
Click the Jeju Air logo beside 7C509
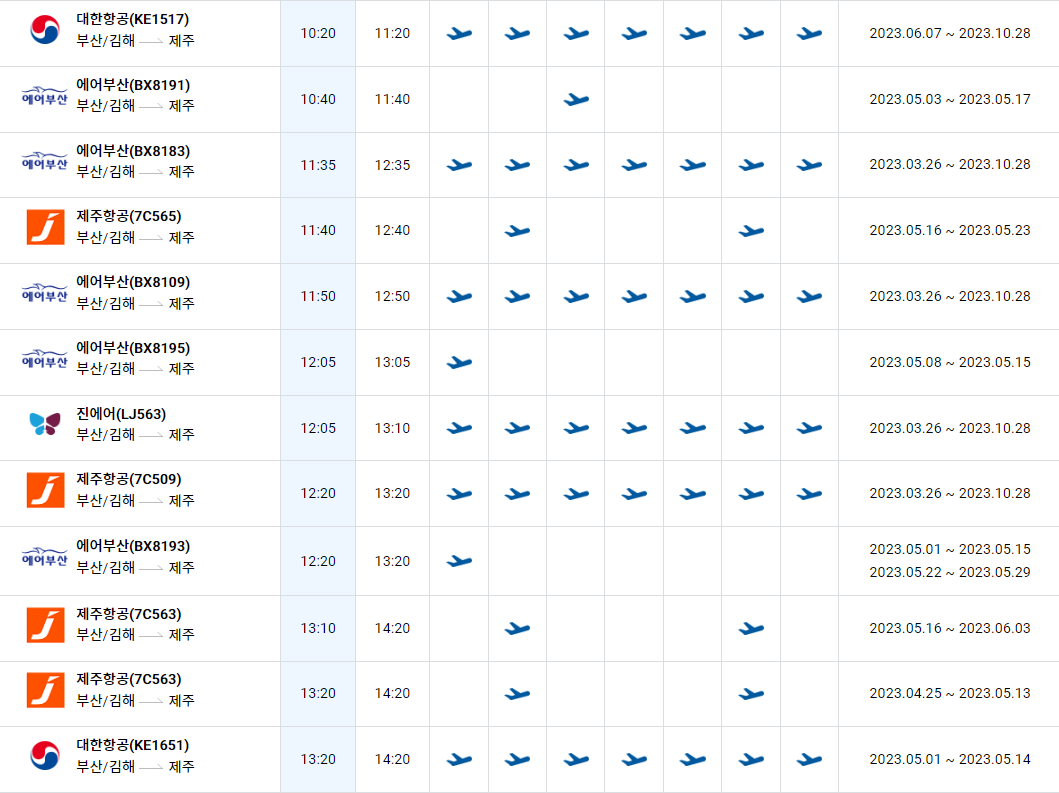pos(45,490)
